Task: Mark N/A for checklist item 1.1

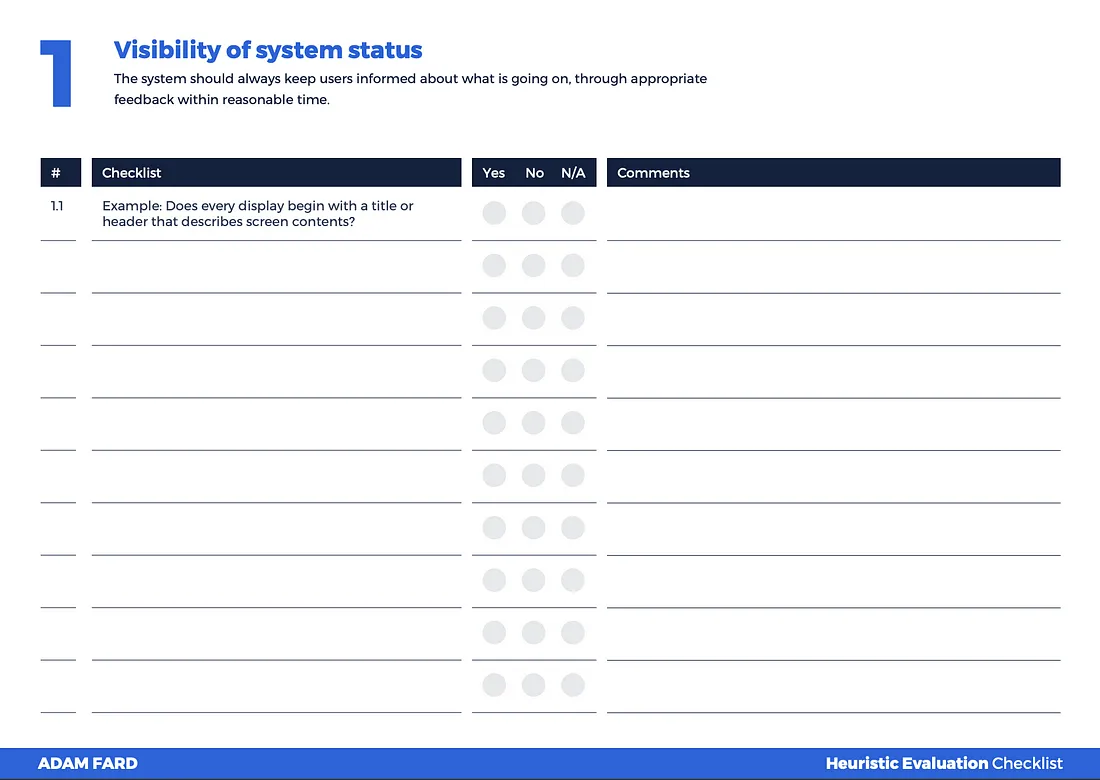Action: pyautogui.click(x=572, y=213)
